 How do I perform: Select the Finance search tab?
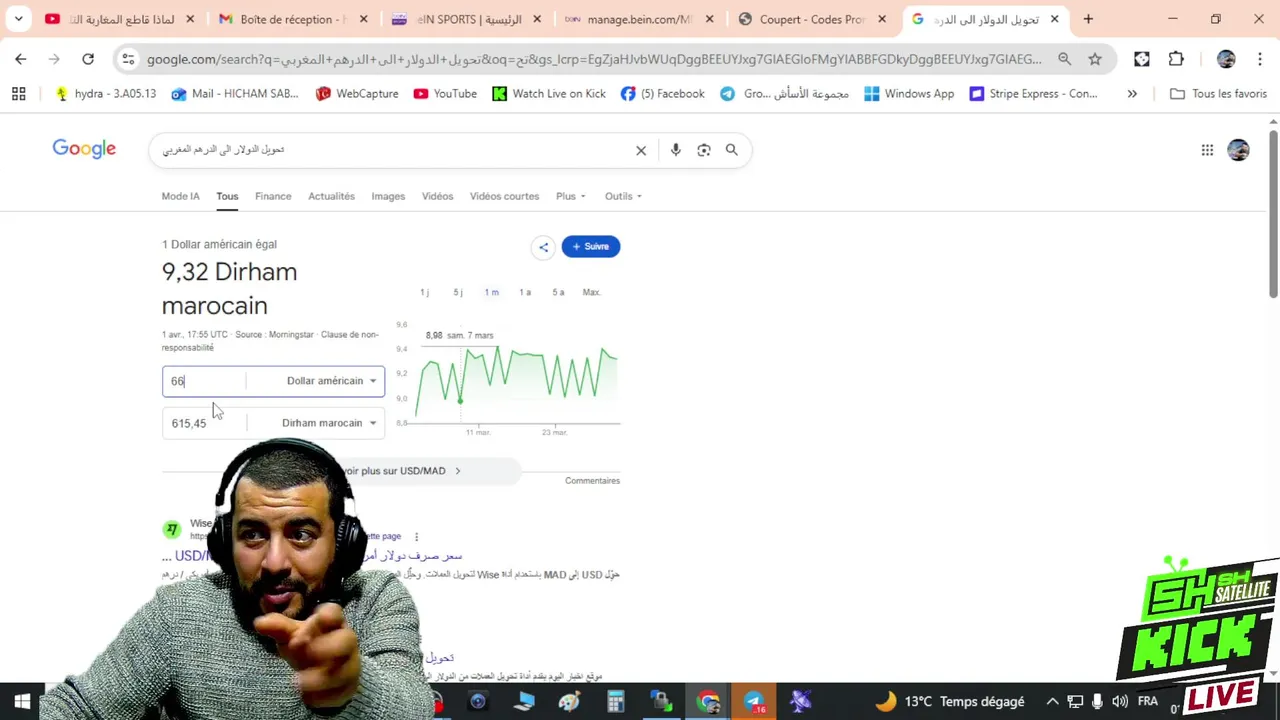click(x=273, y=196)
